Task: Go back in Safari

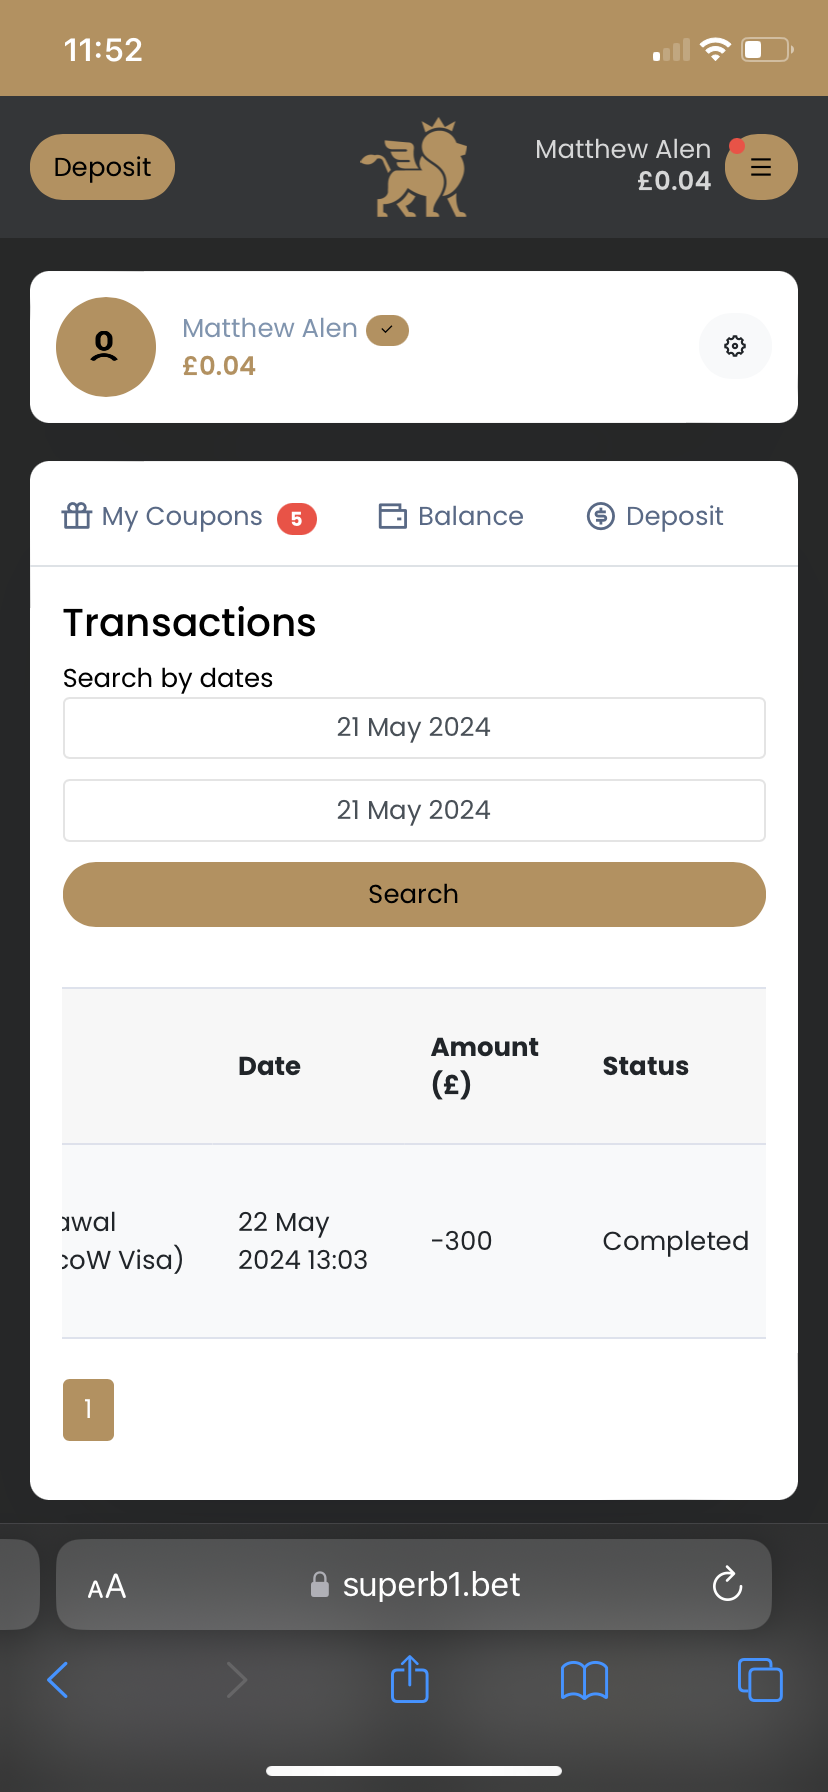Action: [59, 1680]
